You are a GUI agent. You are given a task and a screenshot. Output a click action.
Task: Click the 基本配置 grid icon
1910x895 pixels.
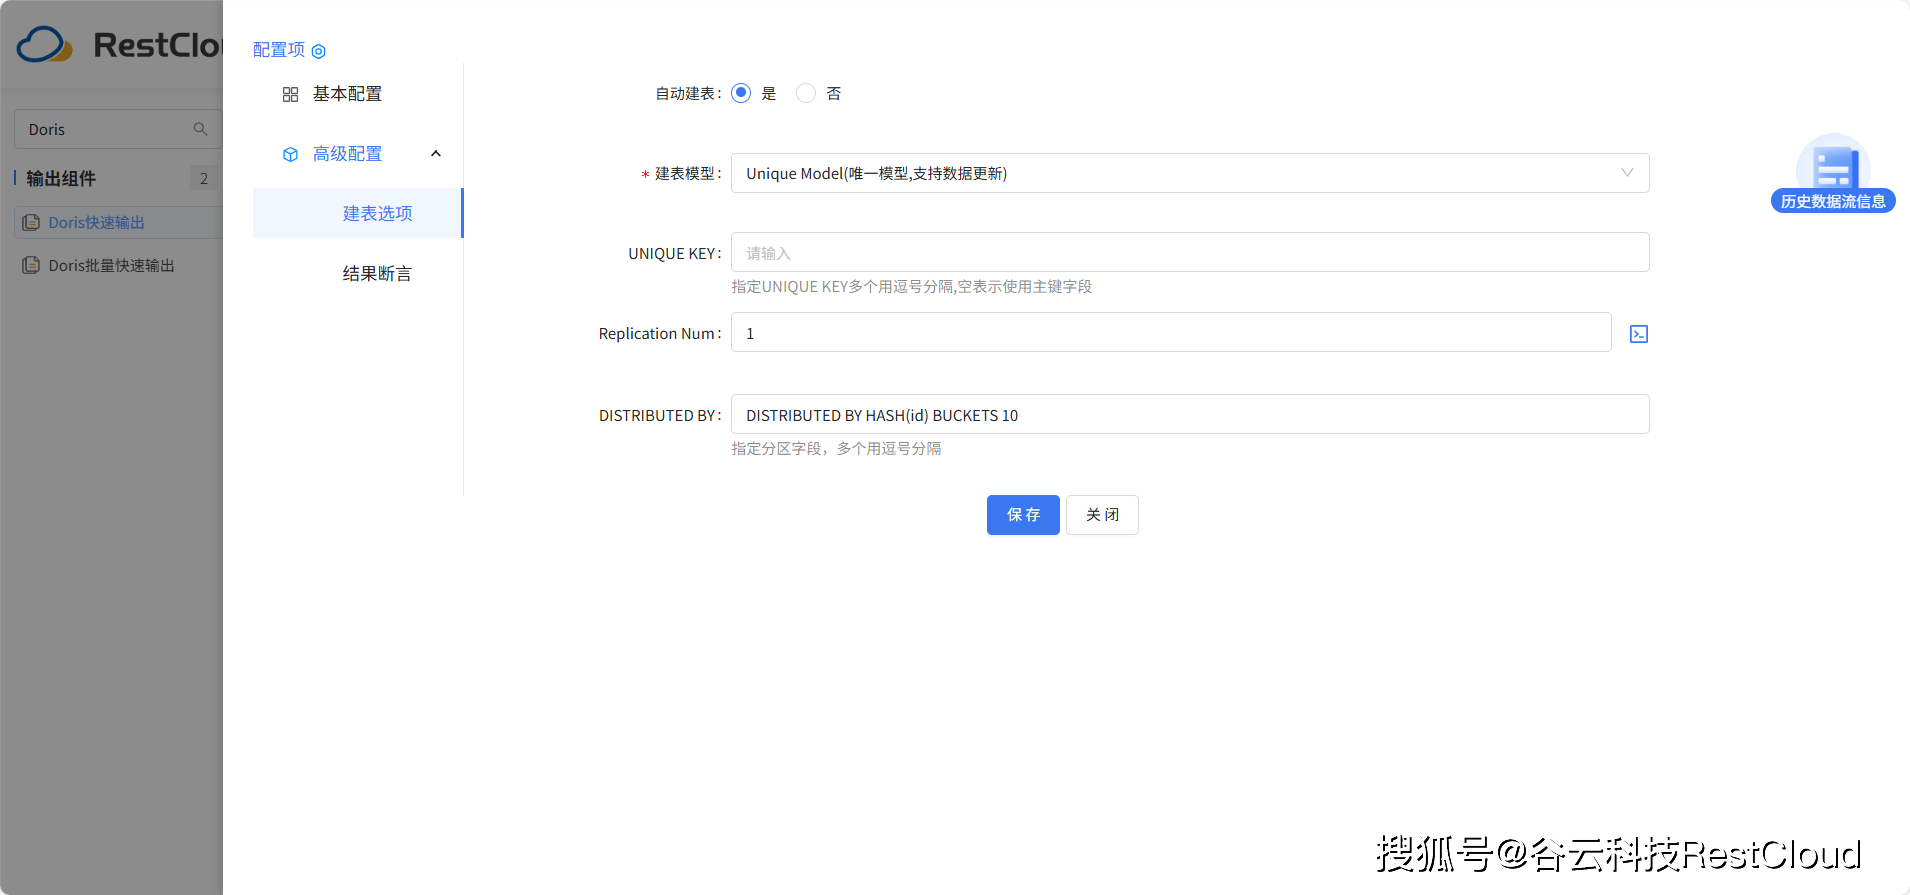tap(290, 94)
